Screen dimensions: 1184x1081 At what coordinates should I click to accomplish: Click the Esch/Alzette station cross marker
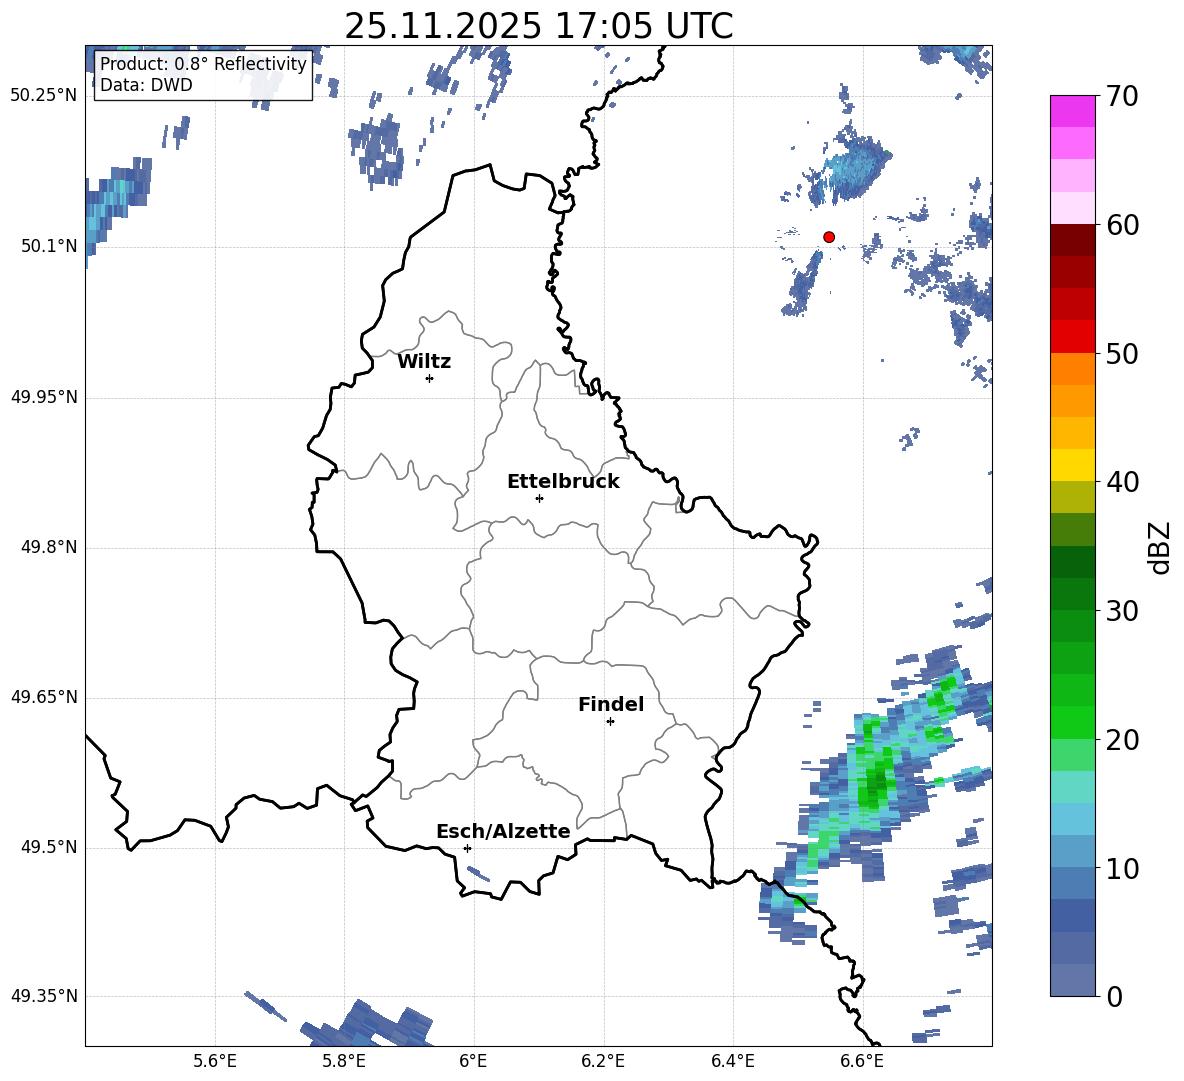point(467,848)
